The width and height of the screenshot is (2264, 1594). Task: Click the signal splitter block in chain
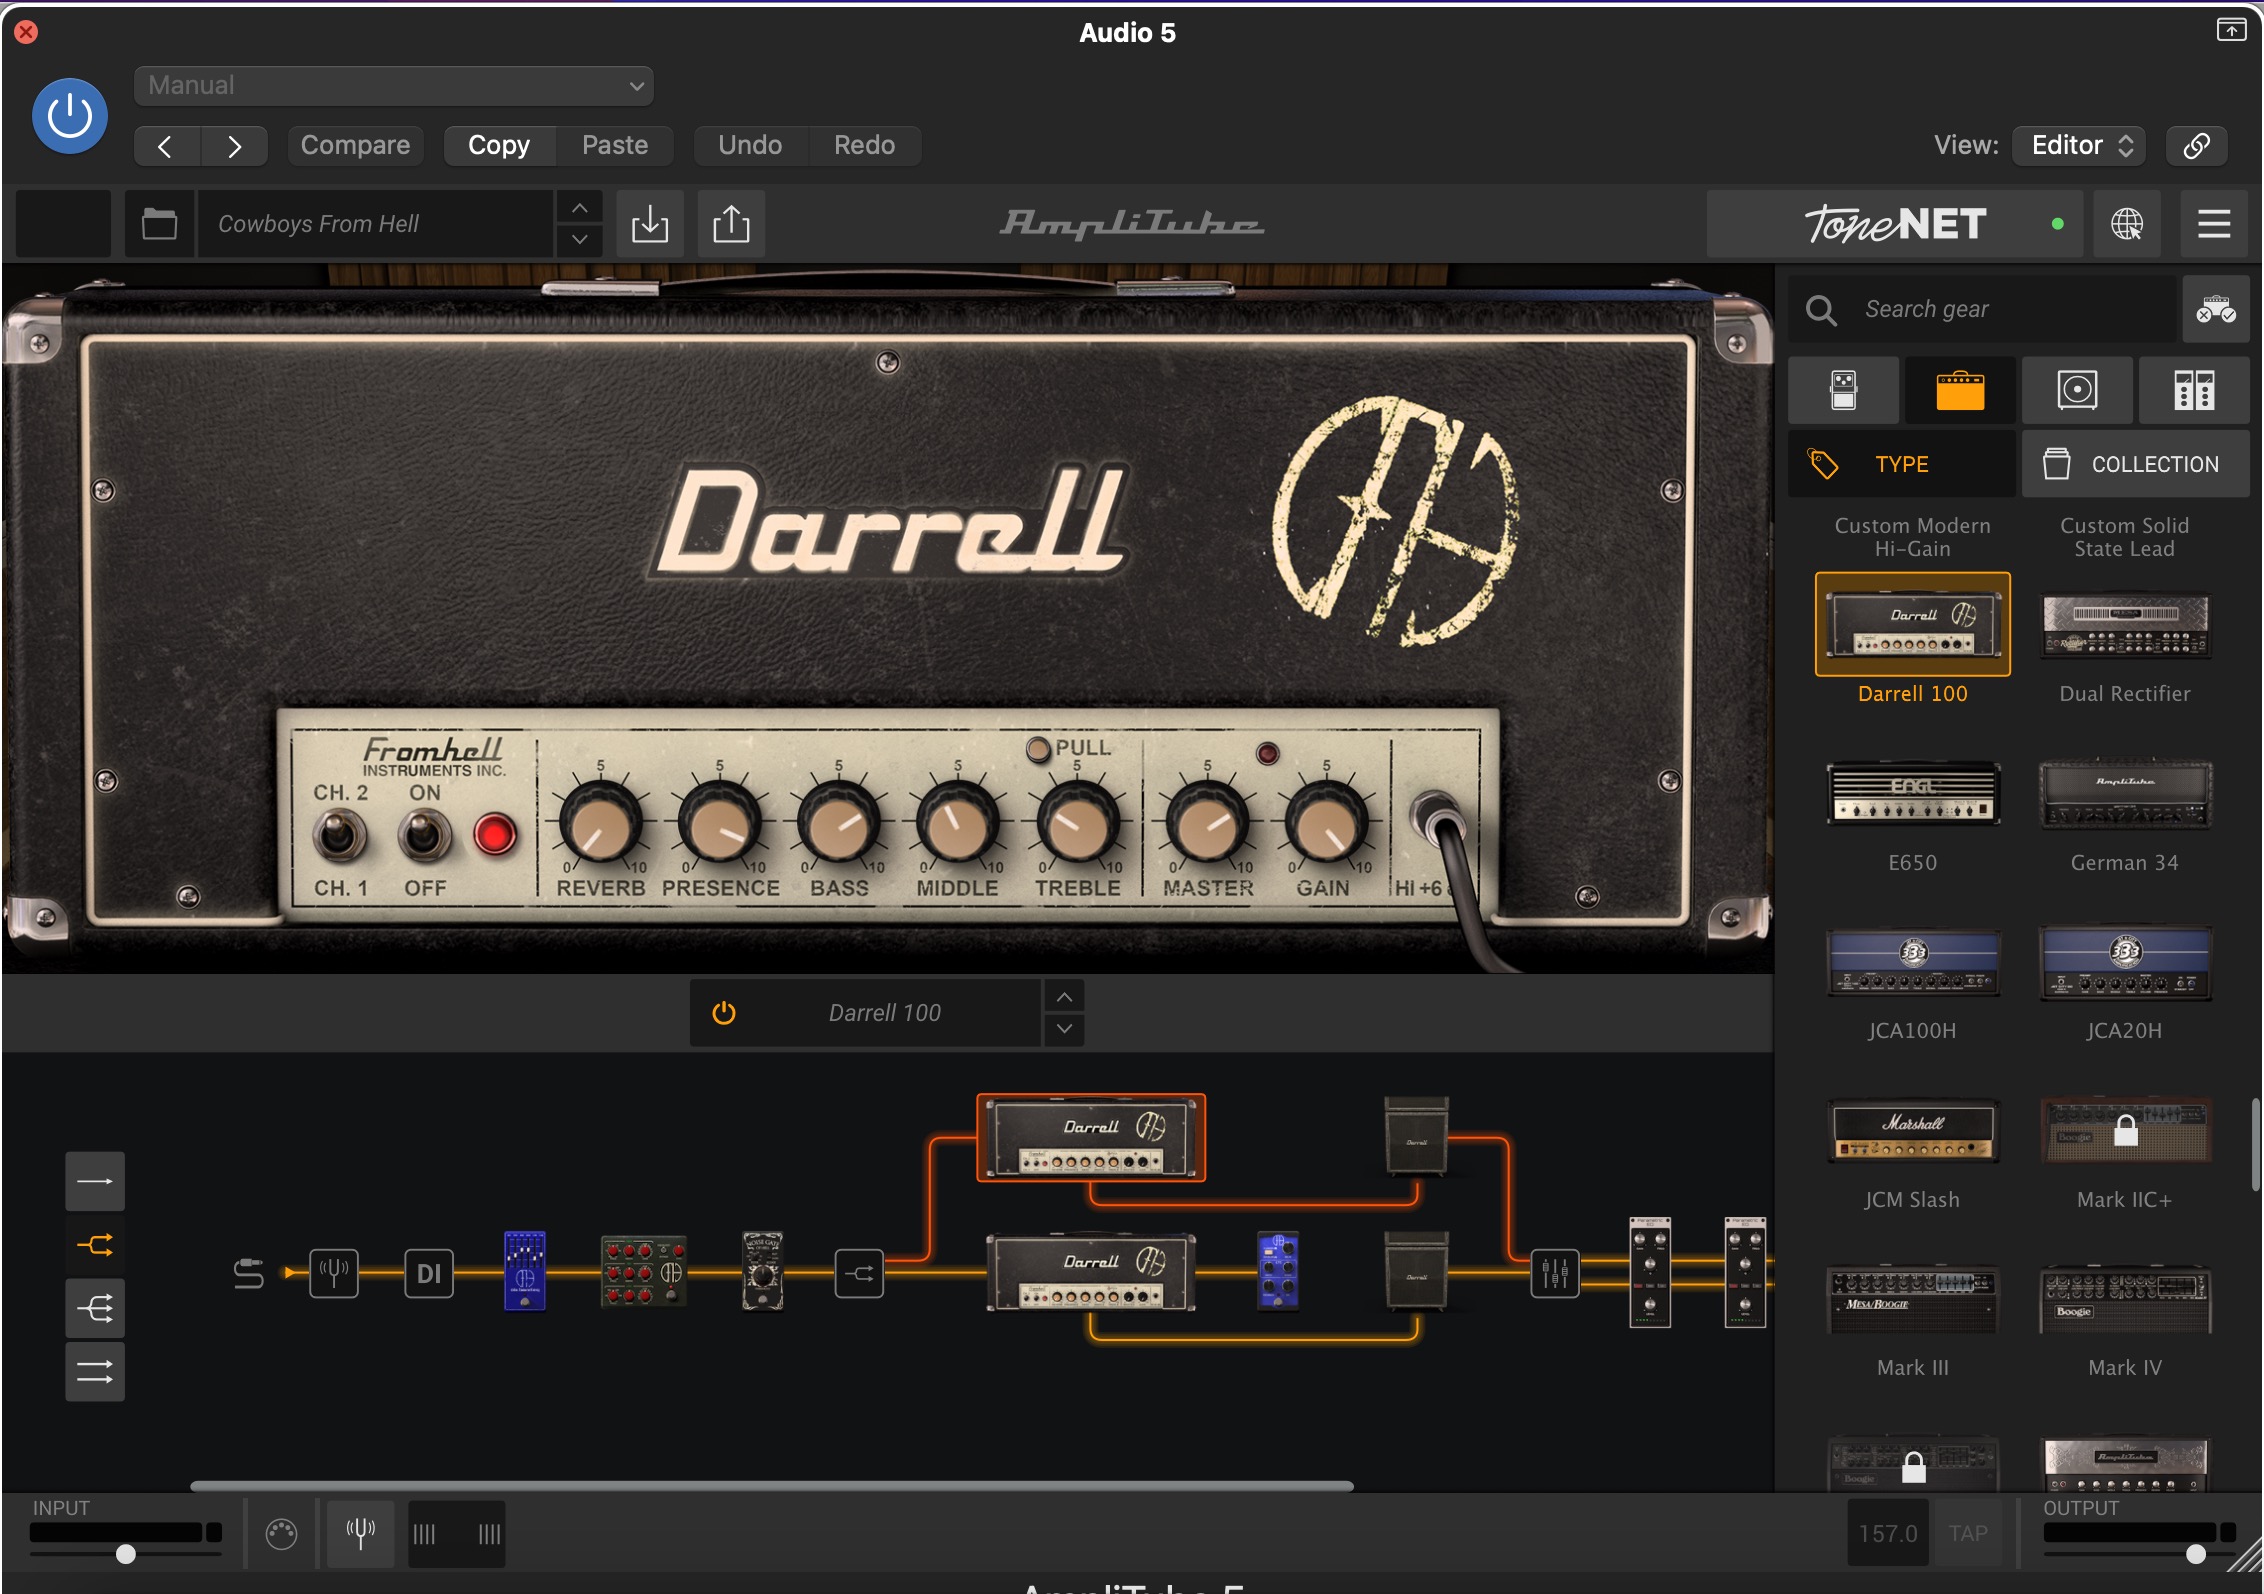tap(859, 1273)
